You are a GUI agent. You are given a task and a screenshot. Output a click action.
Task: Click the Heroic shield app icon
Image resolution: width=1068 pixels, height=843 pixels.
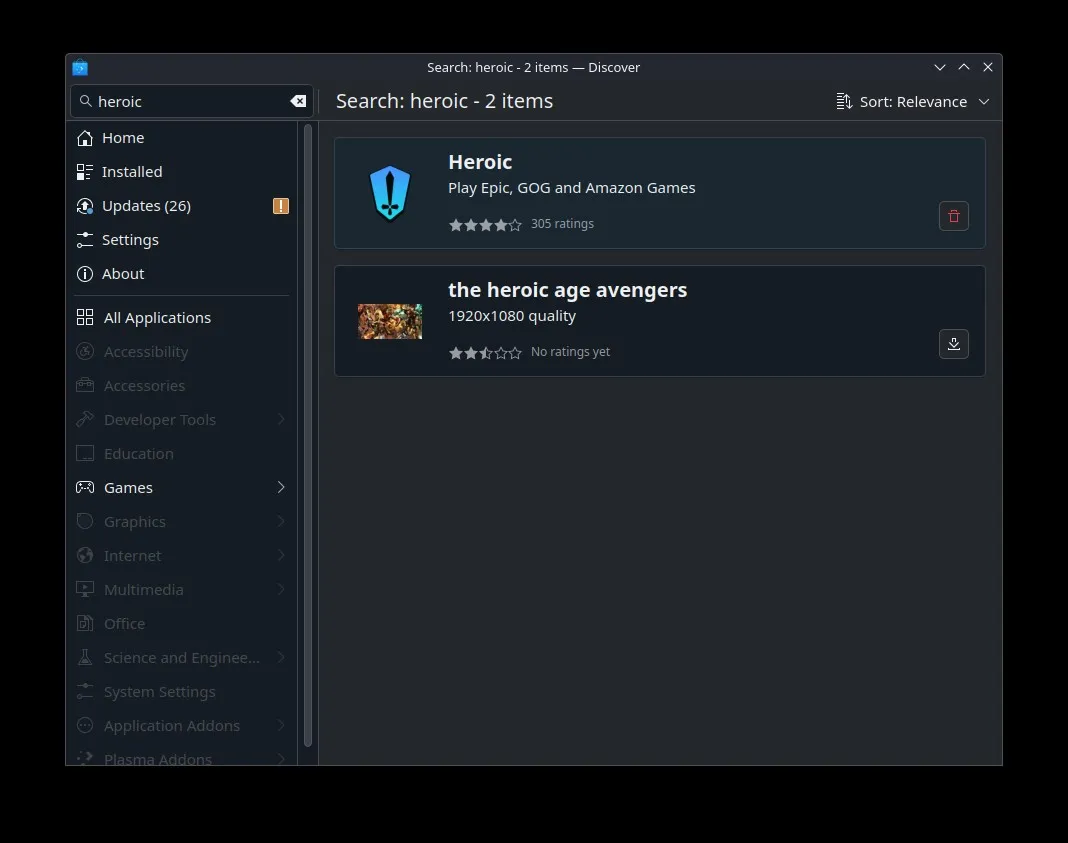(x=390, y=193)
